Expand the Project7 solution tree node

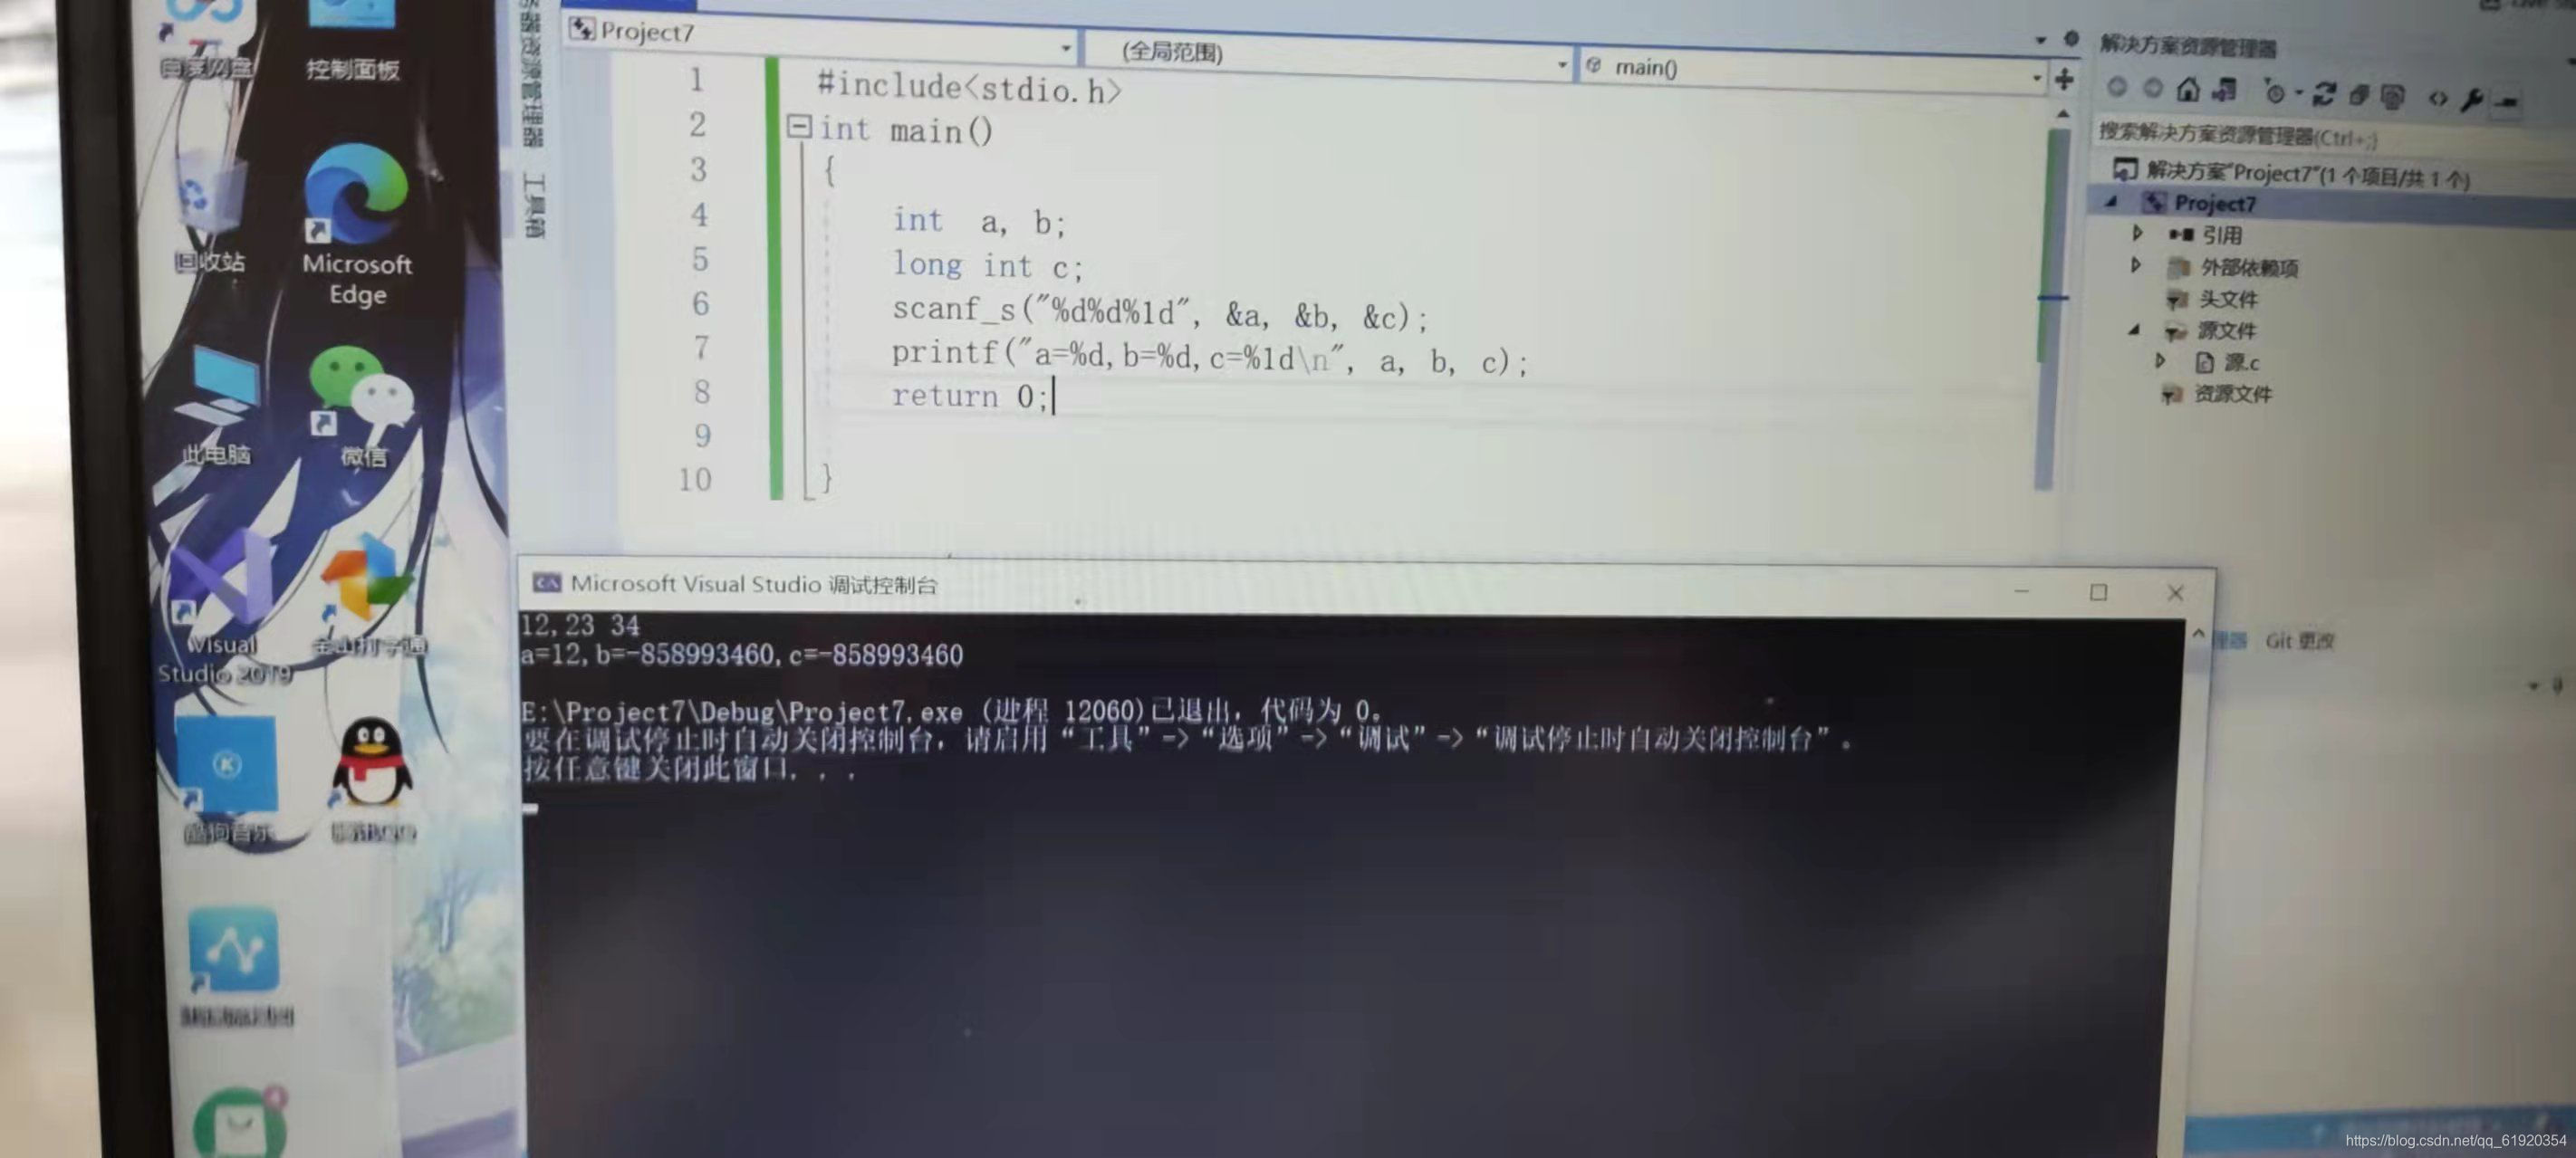[2111, 204]
